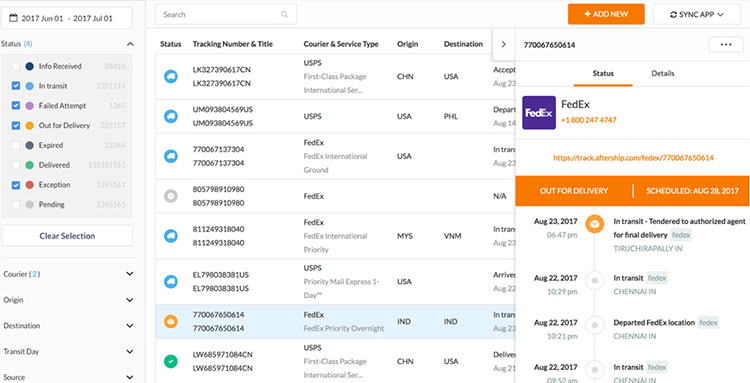Click timeline marker for Departed FedEx location
The image size is (750, 383).
(x=595, y=325)
